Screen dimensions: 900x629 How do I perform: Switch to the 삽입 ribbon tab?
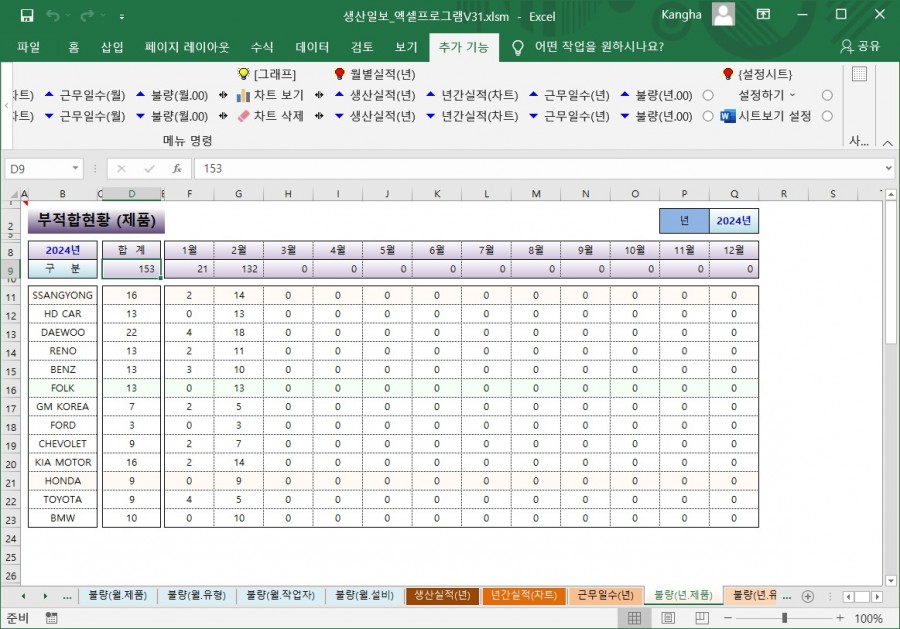[x=112, y=47]
